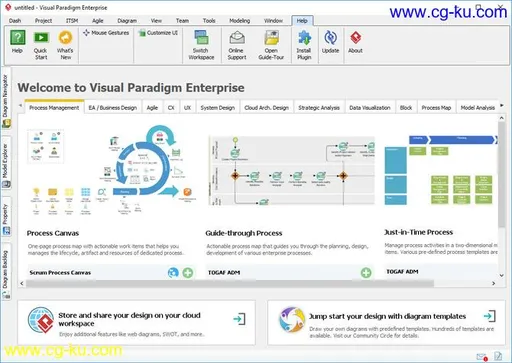Open the Team ribbon tab
This screenshot has height=363, width=512.
click(182, 21)
